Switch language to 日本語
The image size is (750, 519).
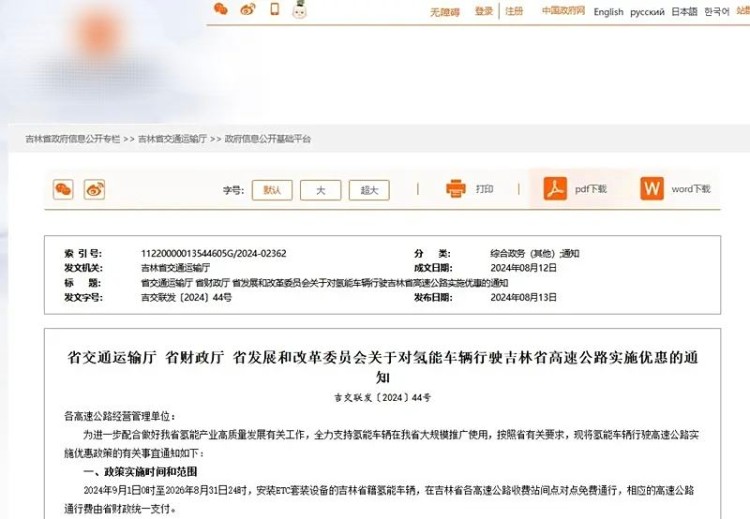(x=684, y=12)
